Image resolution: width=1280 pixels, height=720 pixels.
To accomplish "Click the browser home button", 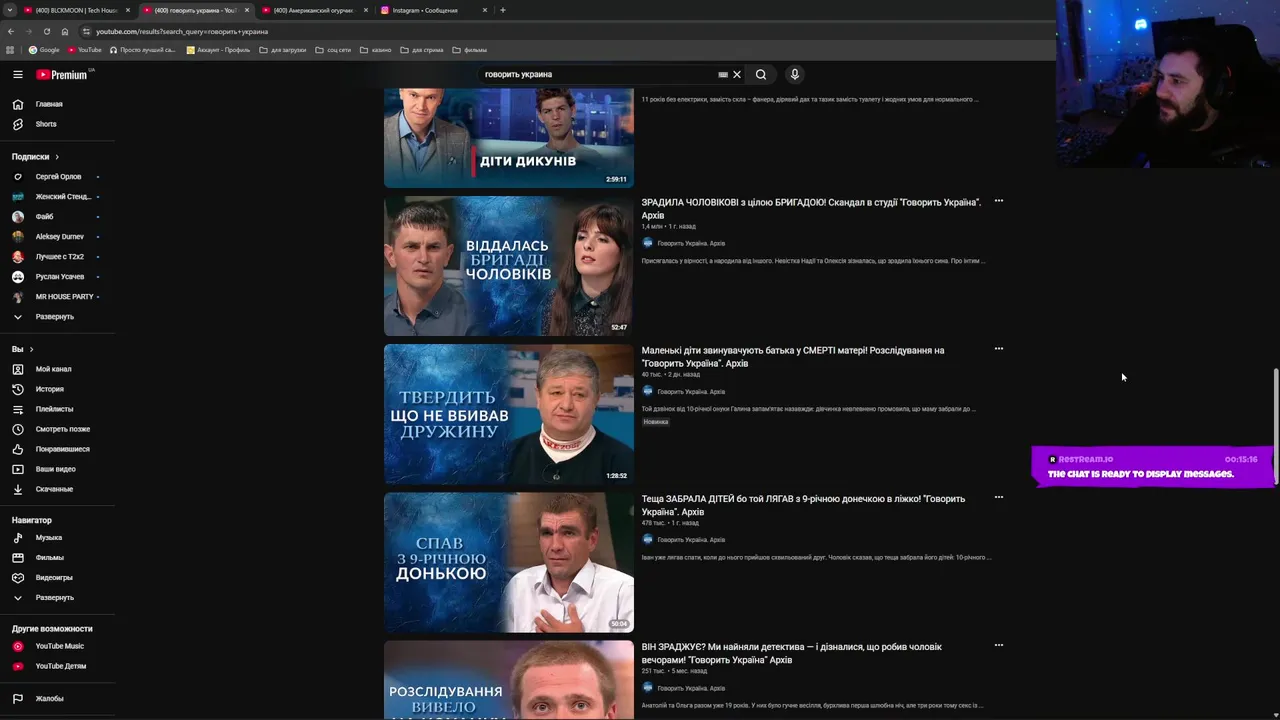I will tap(65, 31).
